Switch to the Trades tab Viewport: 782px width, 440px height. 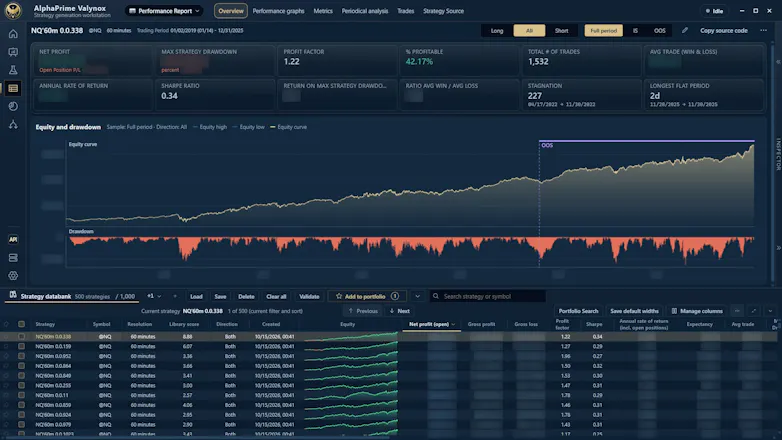tap(405, 11)
